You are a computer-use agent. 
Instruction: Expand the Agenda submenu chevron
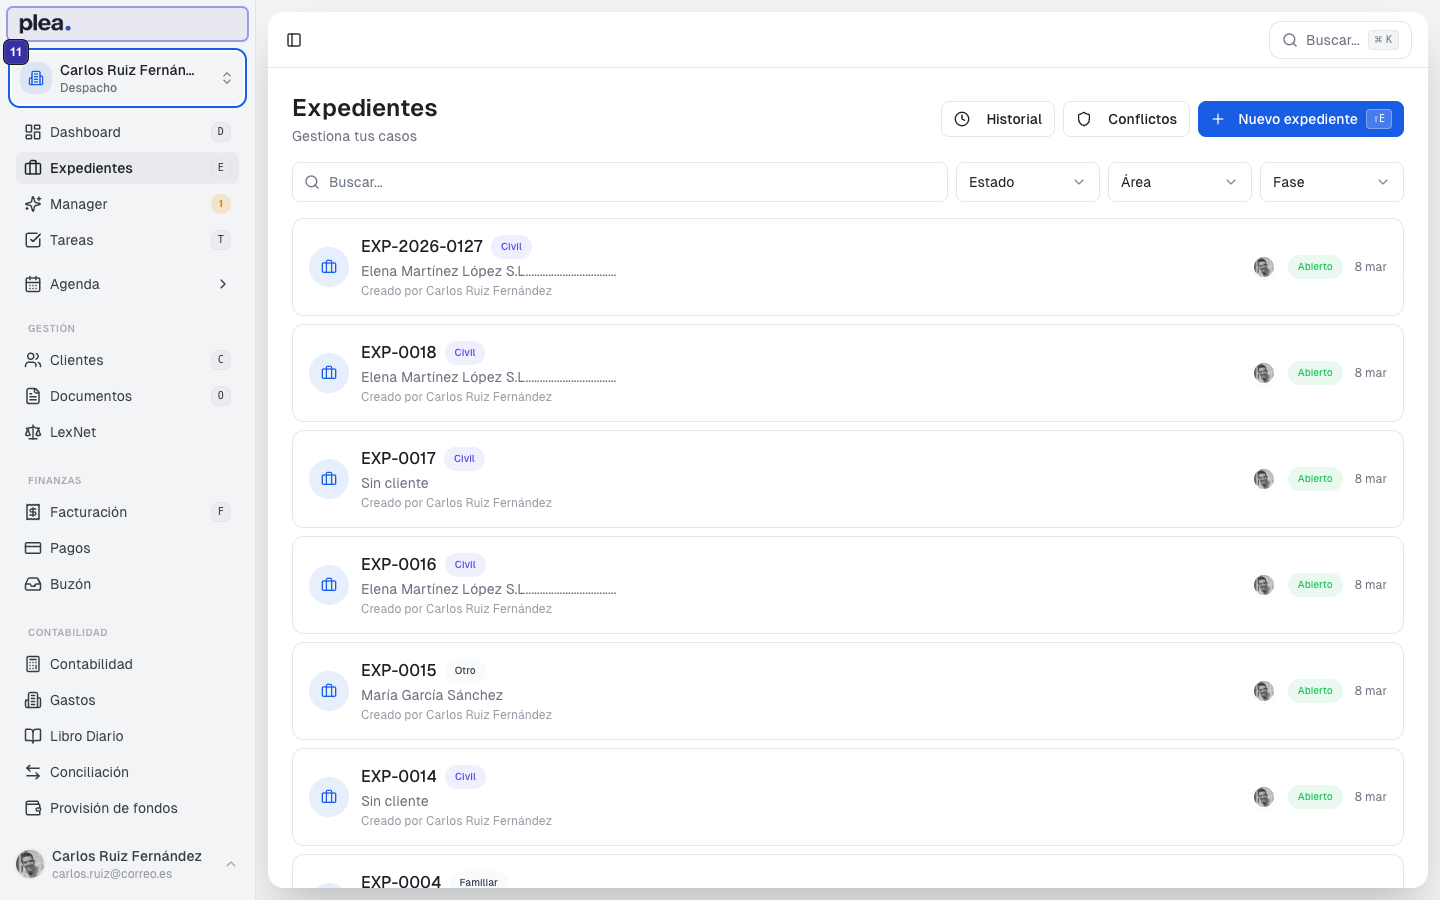point(222,284)
